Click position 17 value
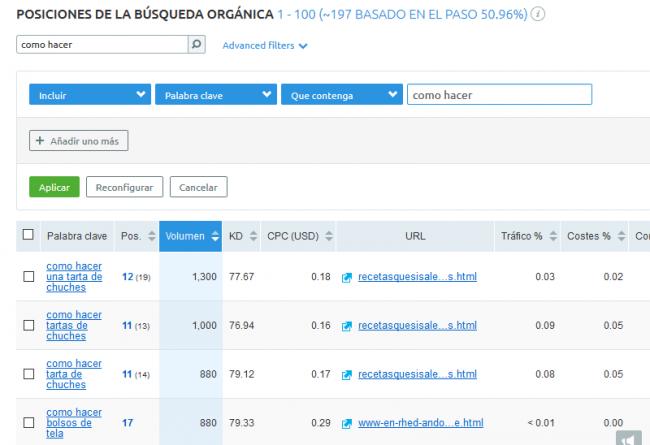650x445 pixels. pos(128,423)
